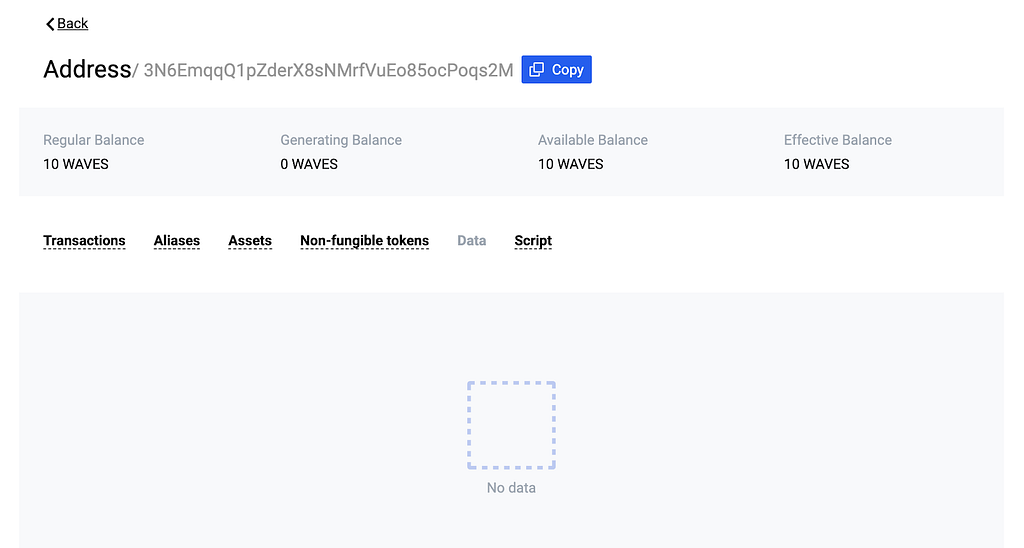The width and height of the screenshot is (1024, 548).
Task: Click the Available Balance label
Action: pos(593,140)
